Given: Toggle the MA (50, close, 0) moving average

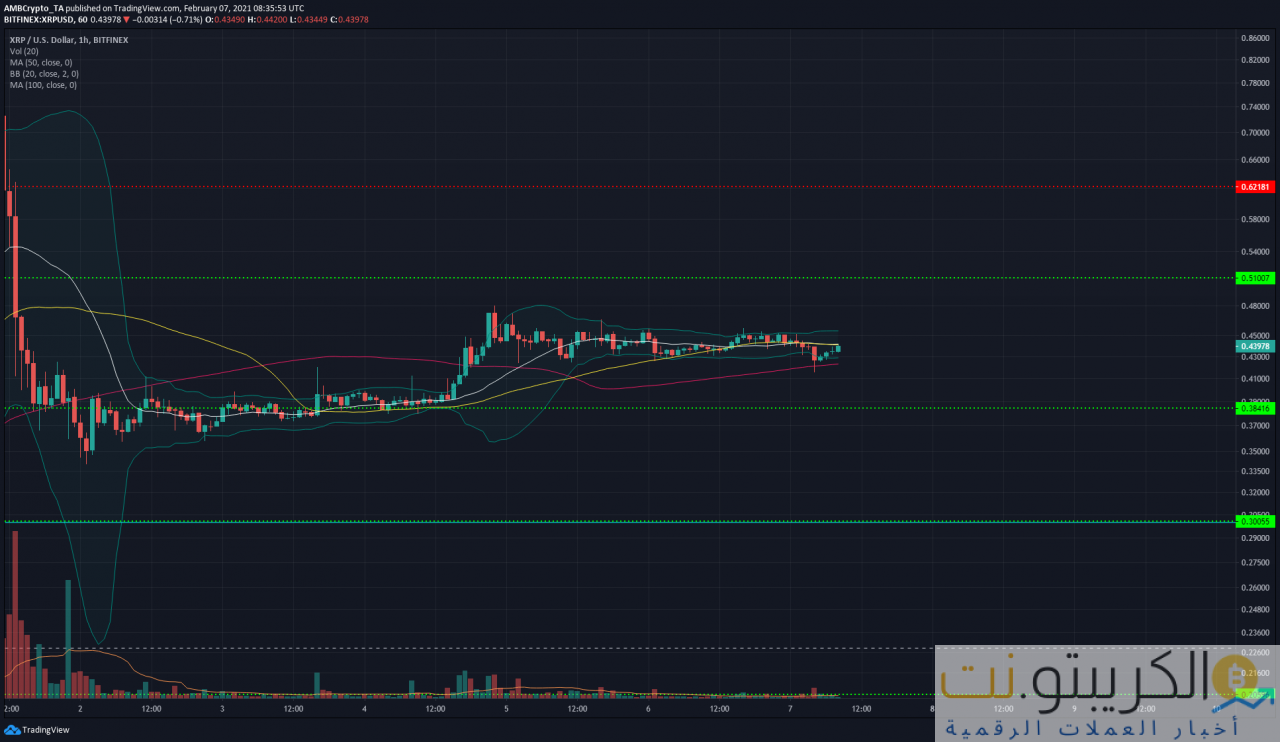Looking at the screenshot, I should click(40, 62).
